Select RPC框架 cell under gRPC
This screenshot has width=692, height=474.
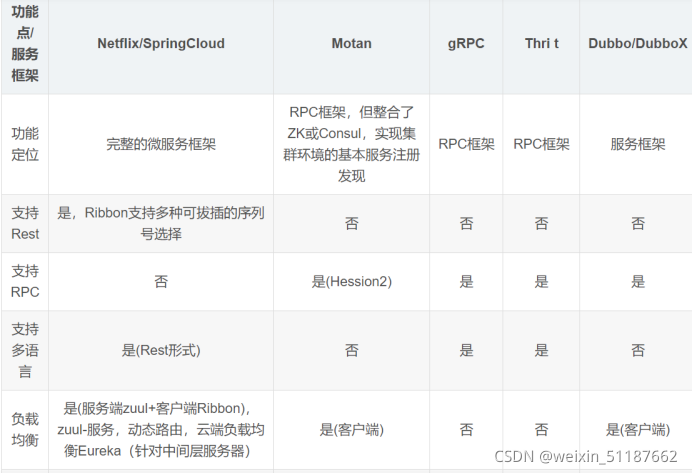(x=466, y=144)
